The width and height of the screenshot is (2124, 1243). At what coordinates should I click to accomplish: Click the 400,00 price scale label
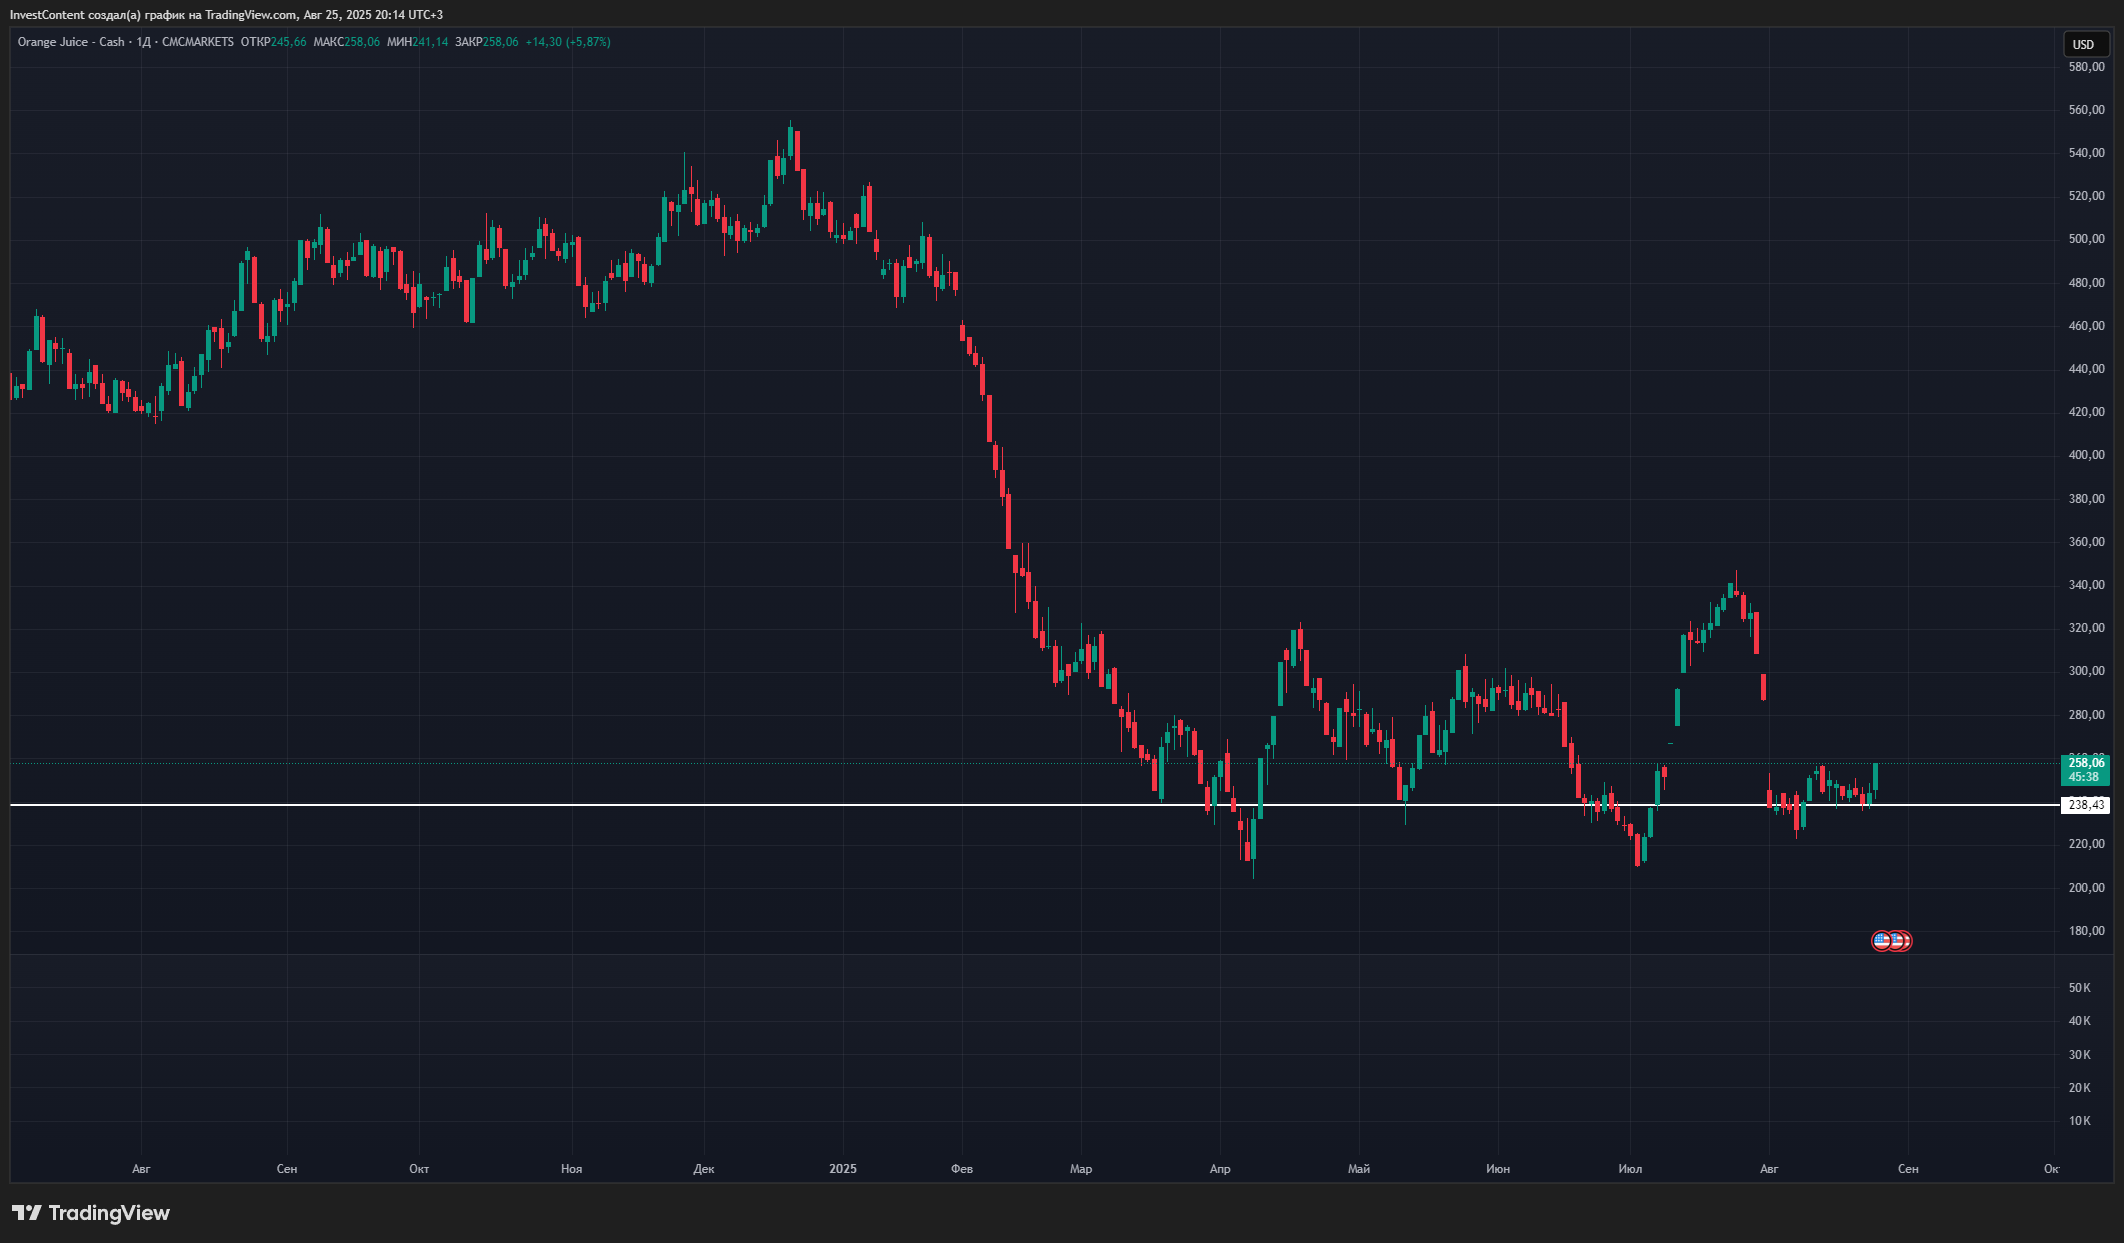coord(2086,455)
